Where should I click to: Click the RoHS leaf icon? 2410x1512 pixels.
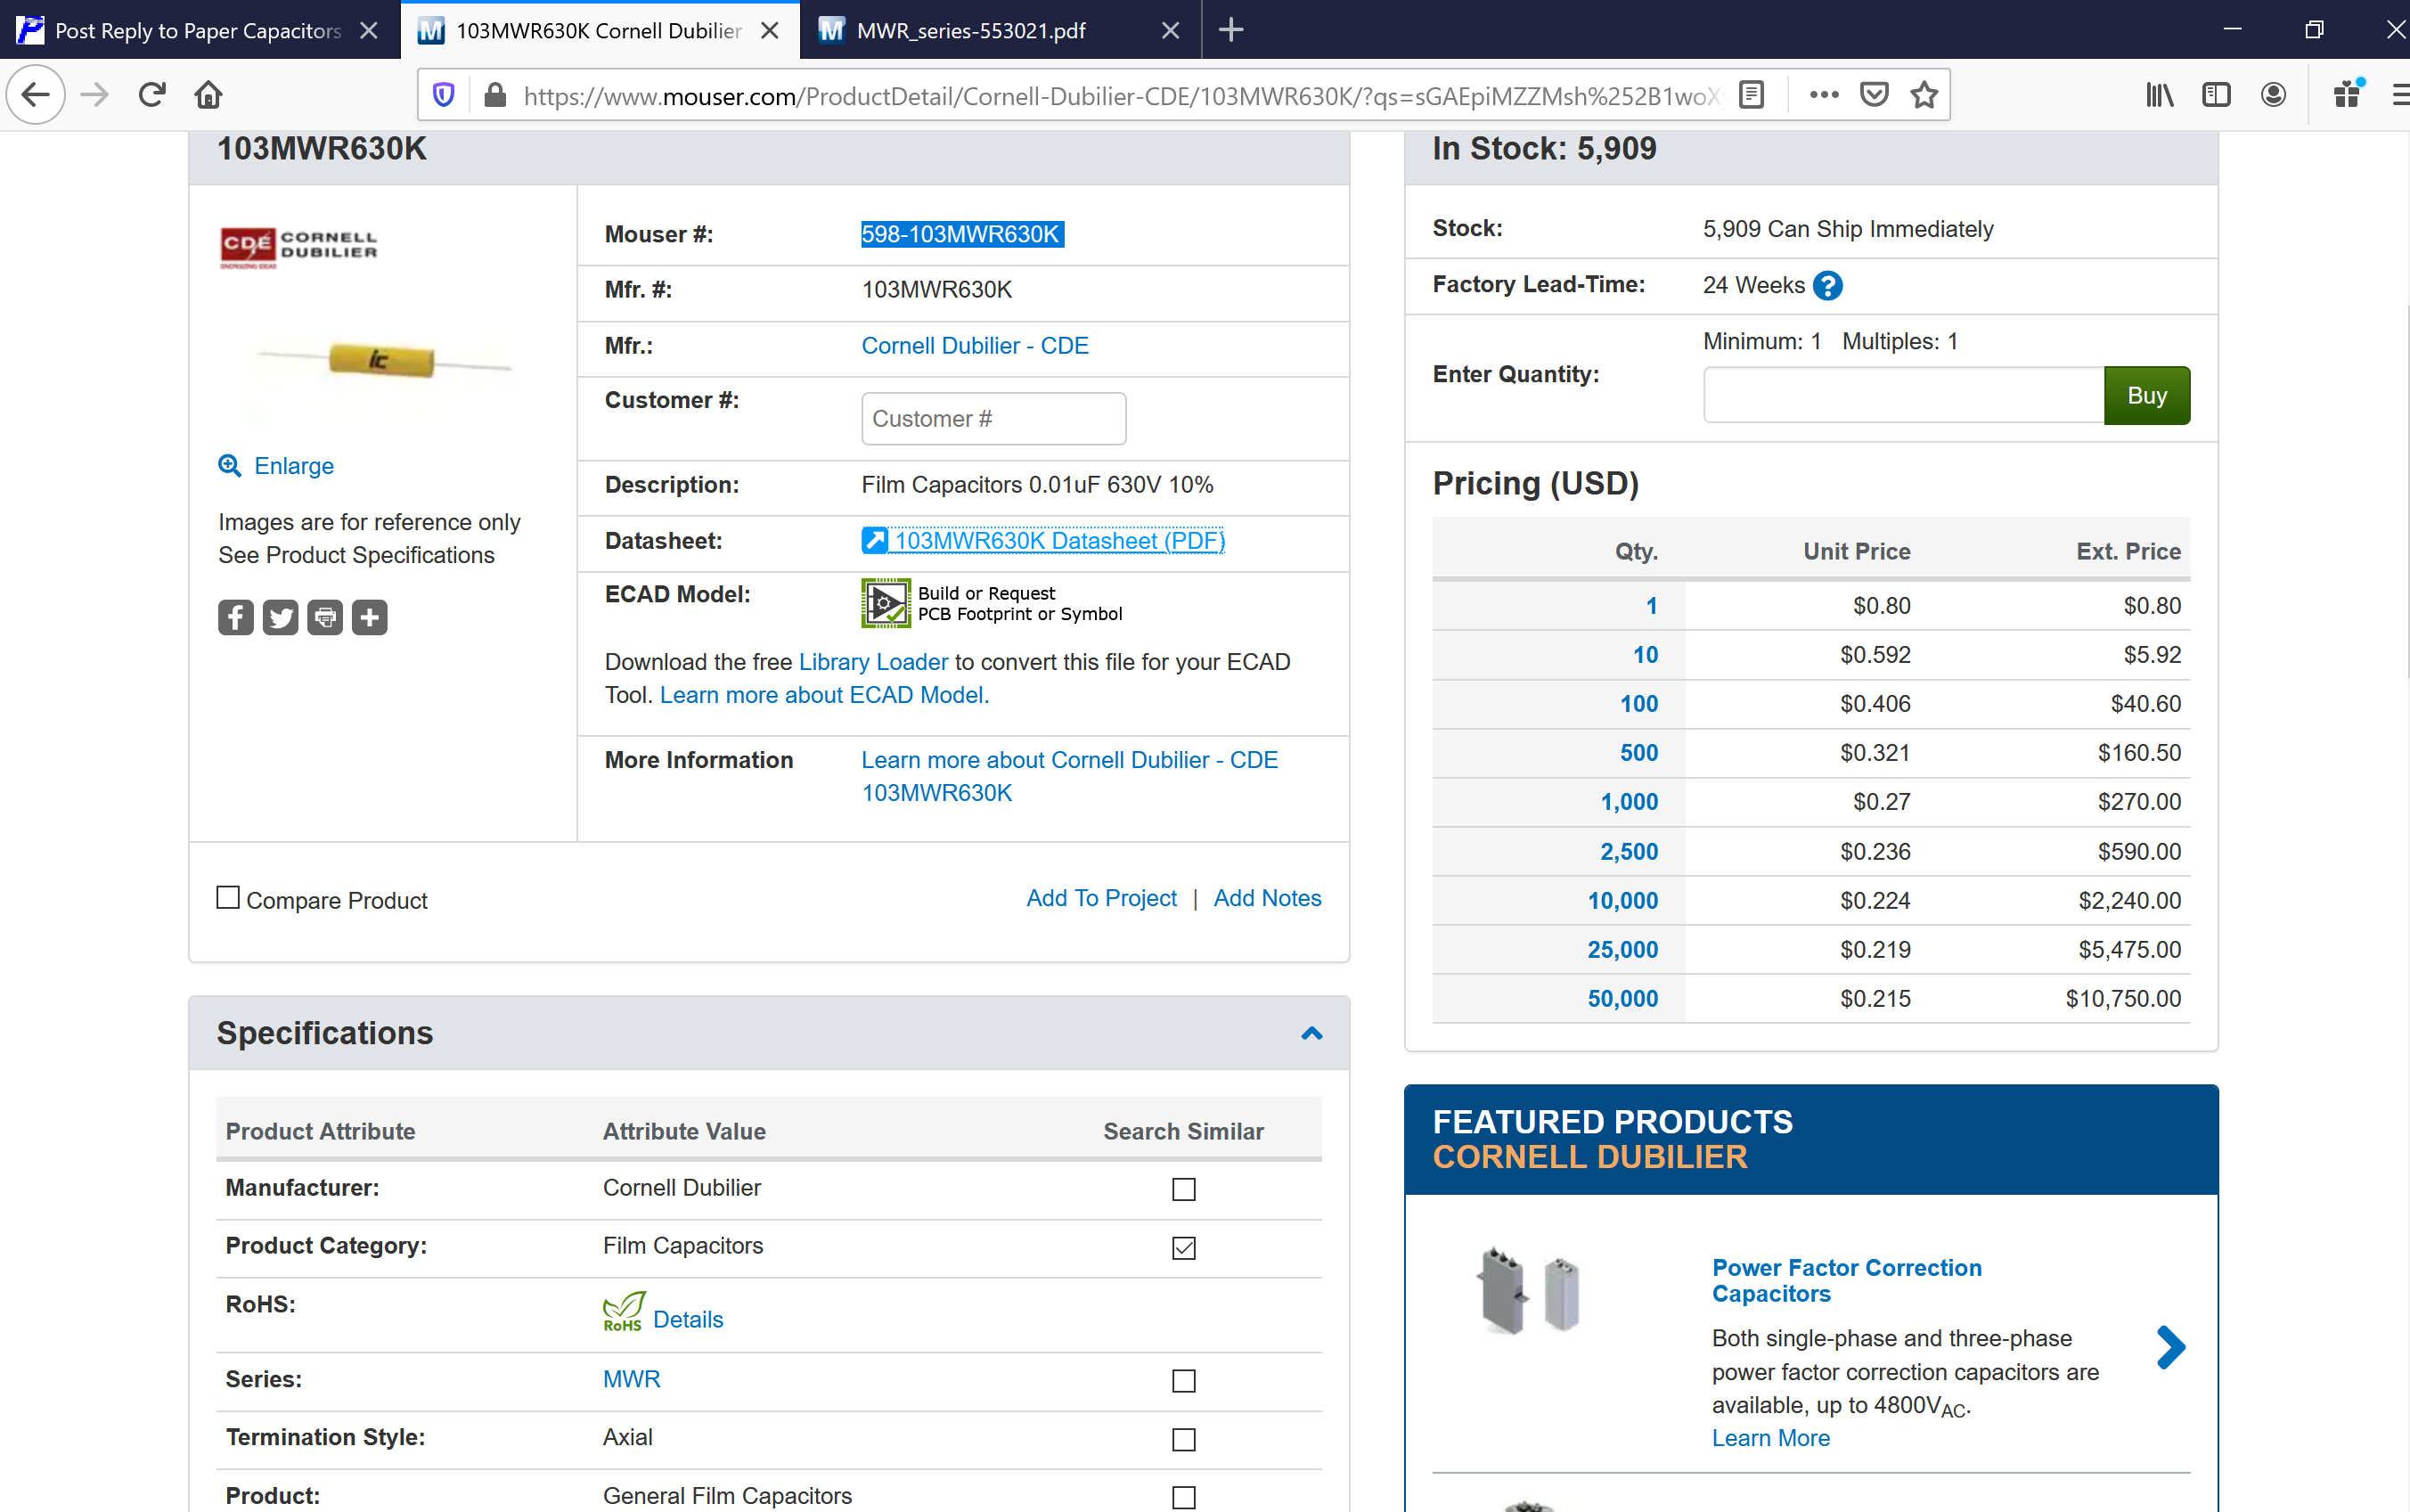[624, 1312]
